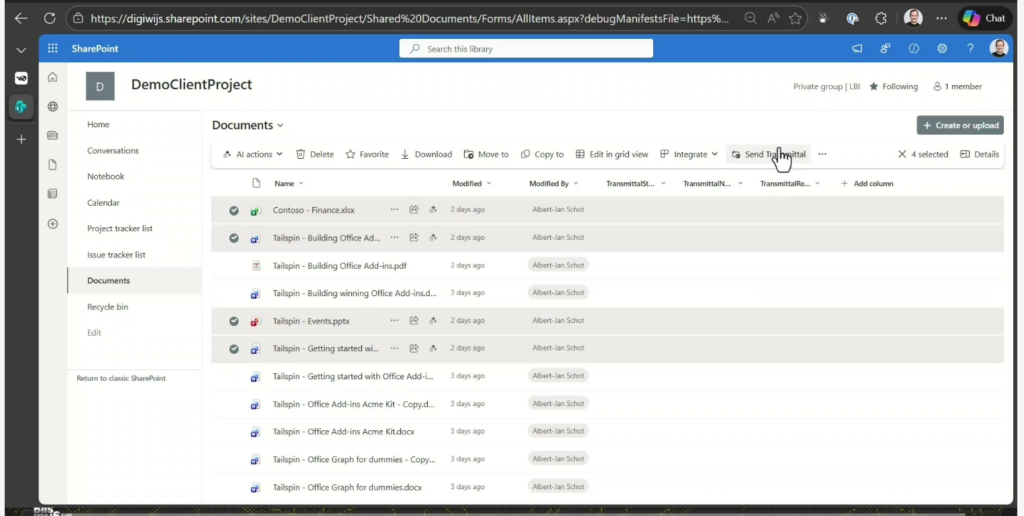Open the megaphone news icon in the SharePoint header
Image resolution: width=1024 pixels, height=516 pixels.
click(x=857, y=48)
